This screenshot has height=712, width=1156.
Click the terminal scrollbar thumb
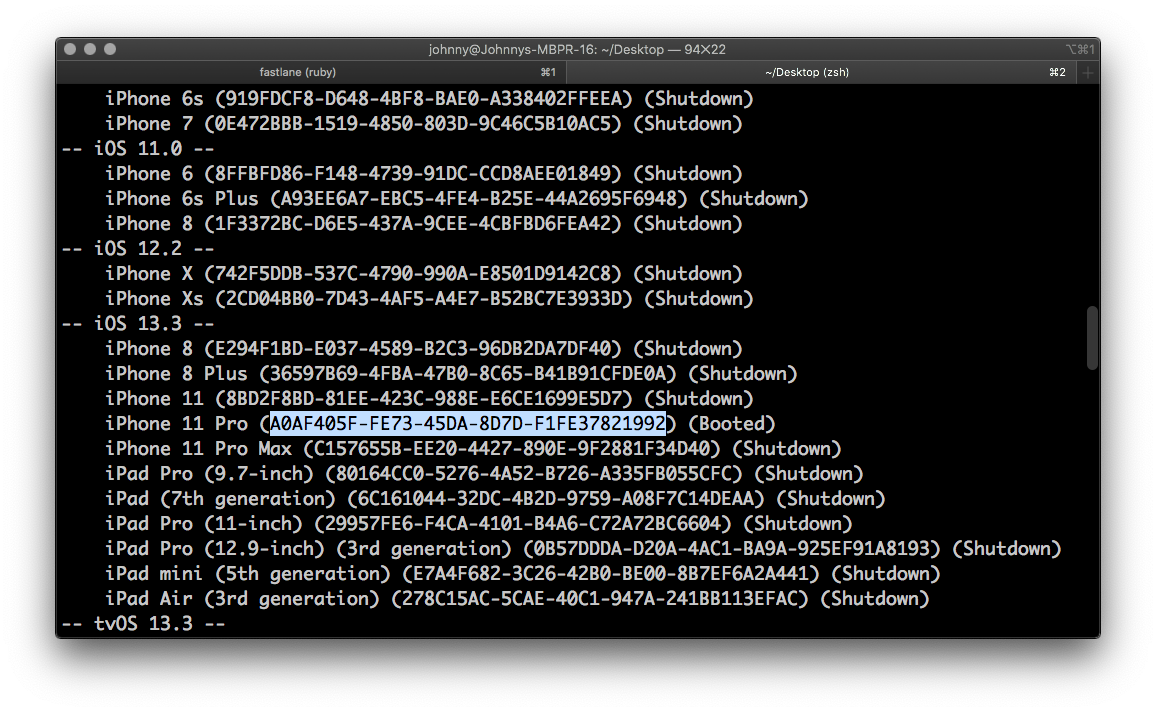(1093, 338)
